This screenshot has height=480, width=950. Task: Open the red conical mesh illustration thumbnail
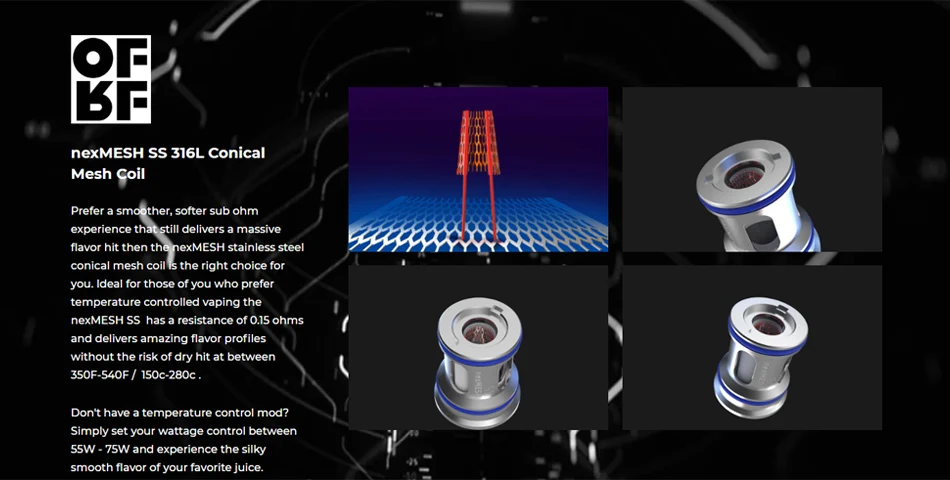click(478, 169)
